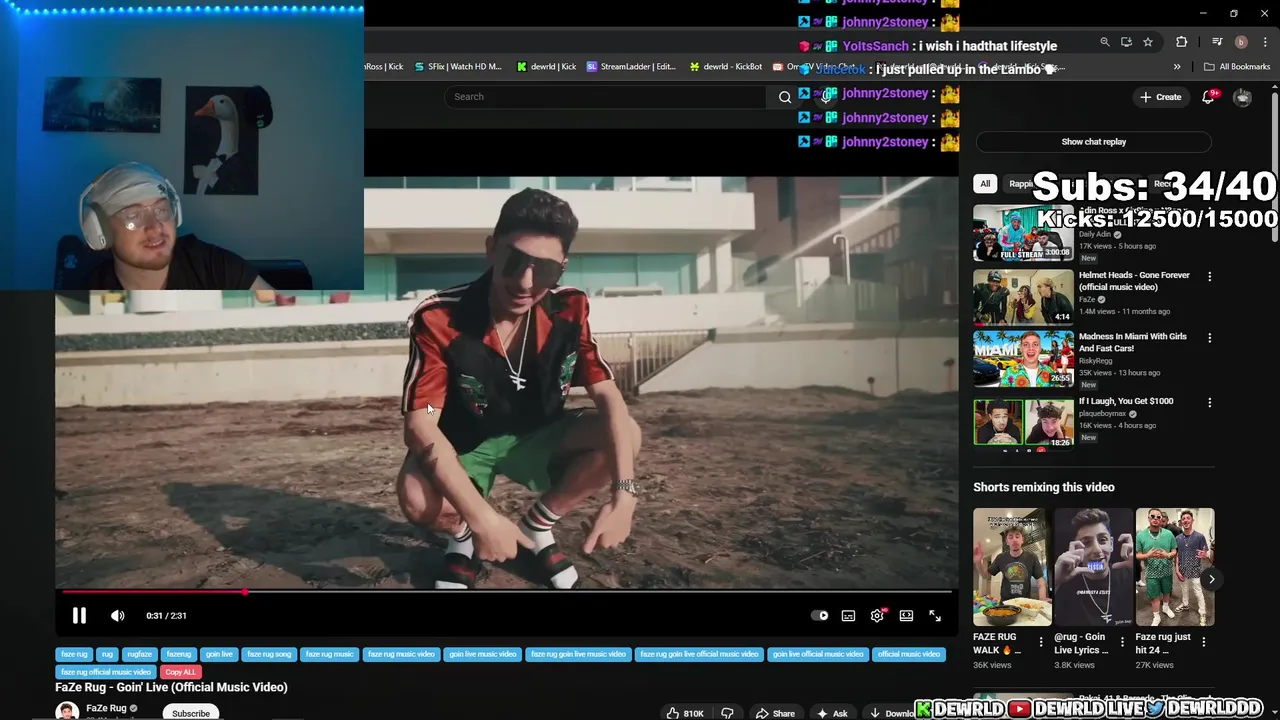Screen dimensions: 1280x720
Task: Open the YouTube account avatar menu
Action: pos(1242,97)
